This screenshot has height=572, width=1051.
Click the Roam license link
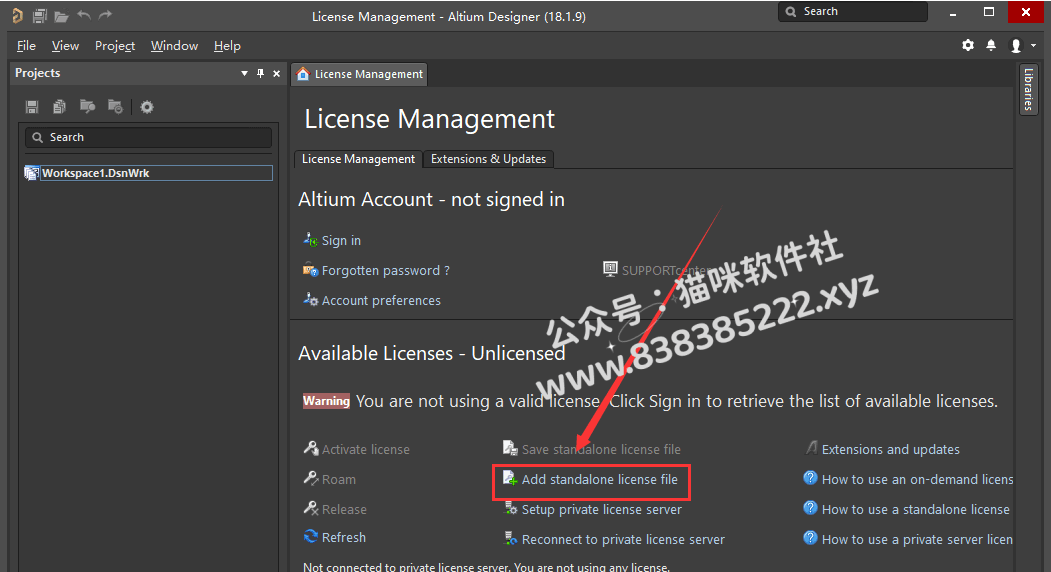338,479
